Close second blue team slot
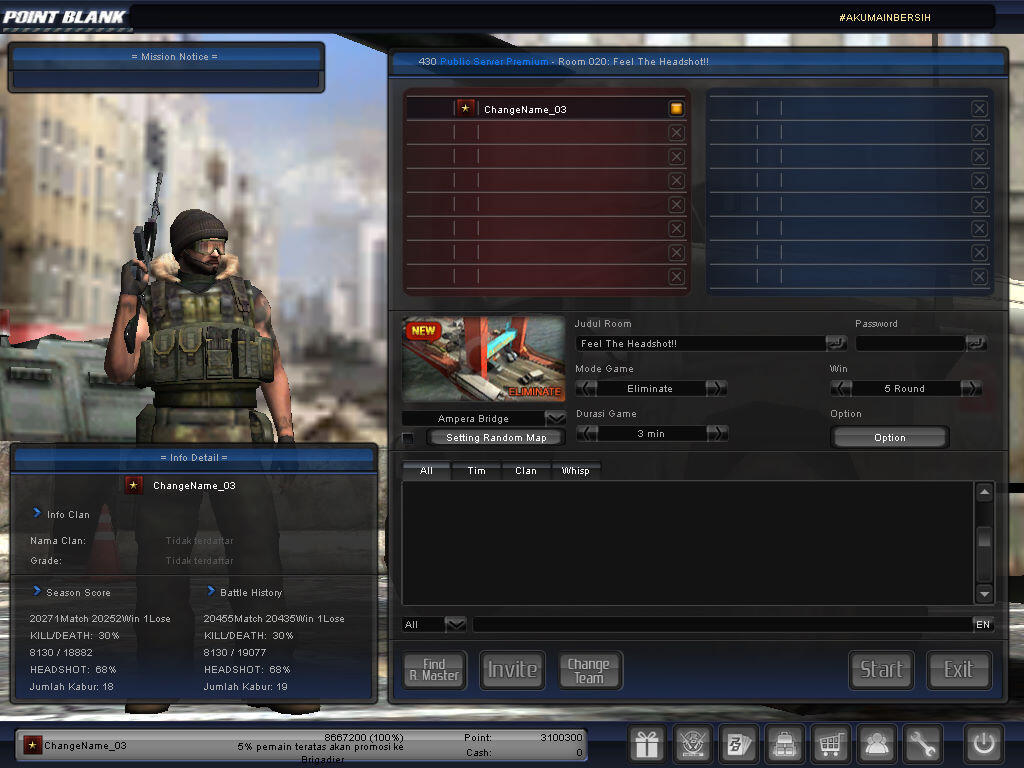The image size is (1024, 768). click(979, 133)
